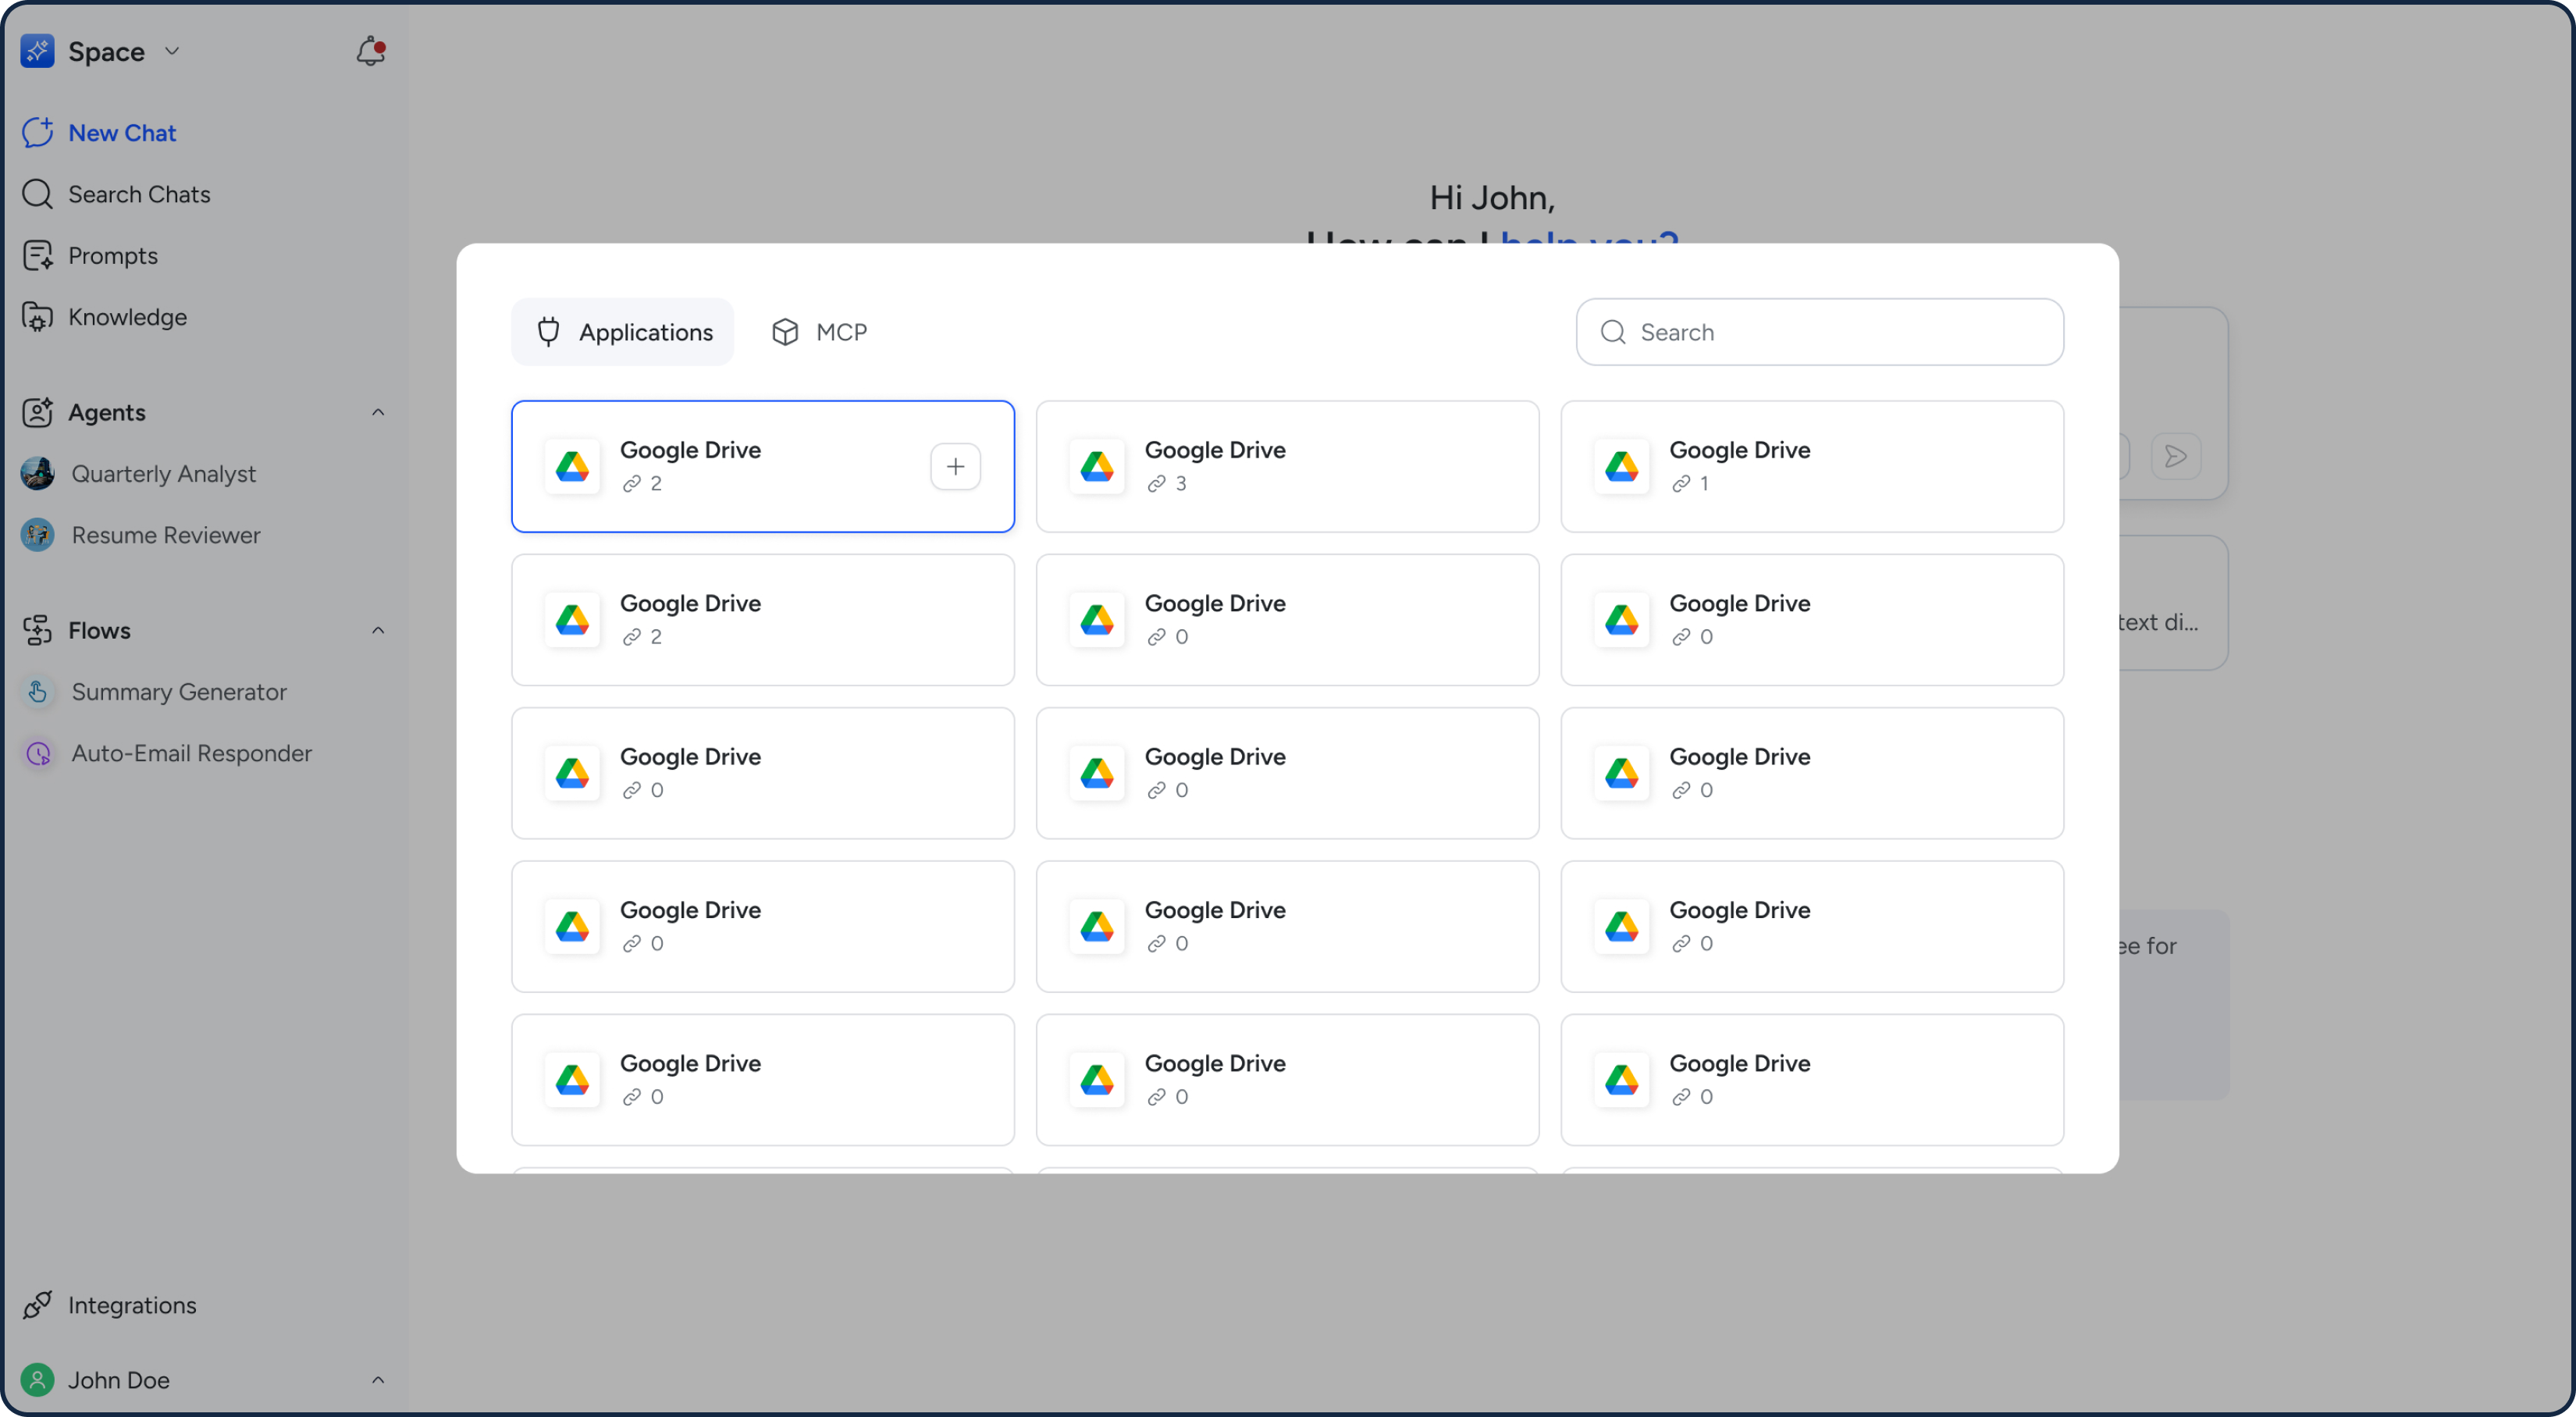Collapse the Agents section chevron
This screenshot has width=2576, height=1417.
(378, 412)
